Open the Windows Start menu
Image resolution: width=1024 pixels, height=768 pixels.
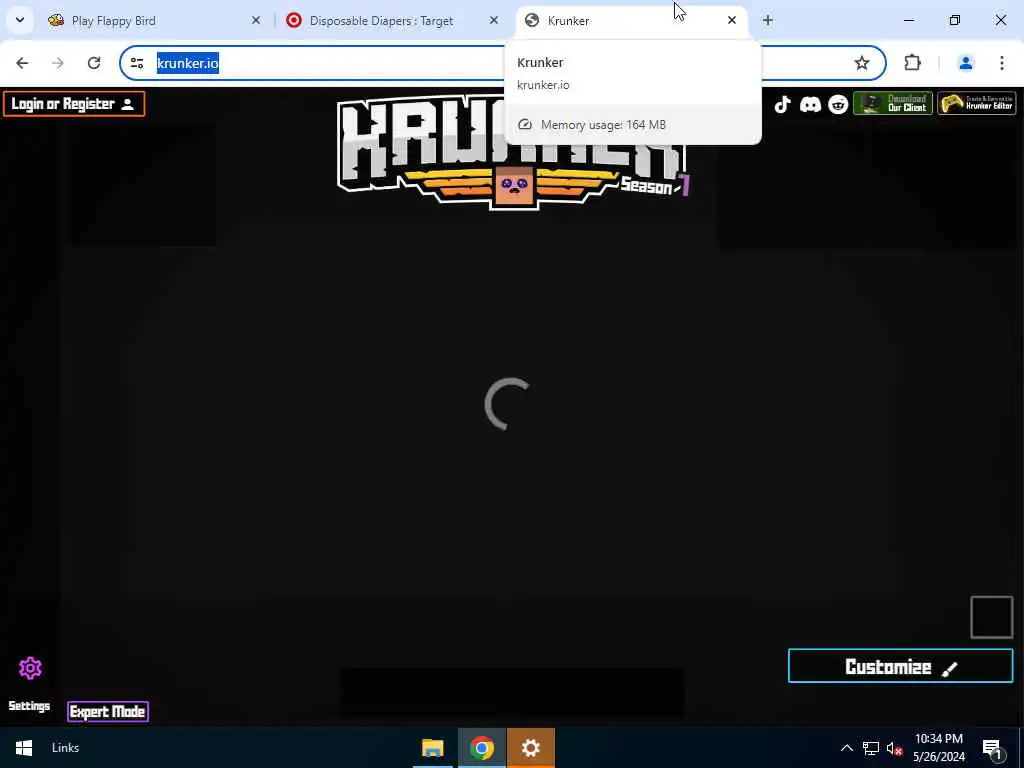point(24,748)
